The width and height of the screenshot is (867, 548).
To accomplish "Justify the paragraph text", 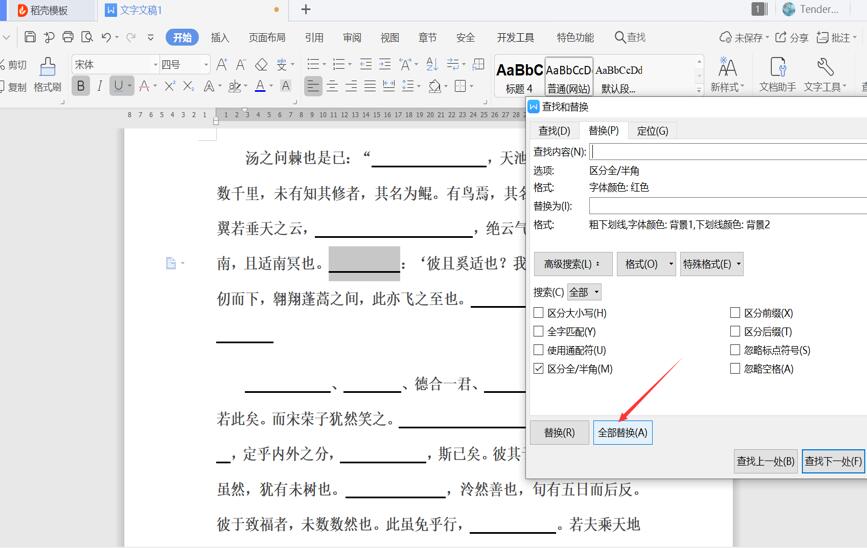I will 370,86.
